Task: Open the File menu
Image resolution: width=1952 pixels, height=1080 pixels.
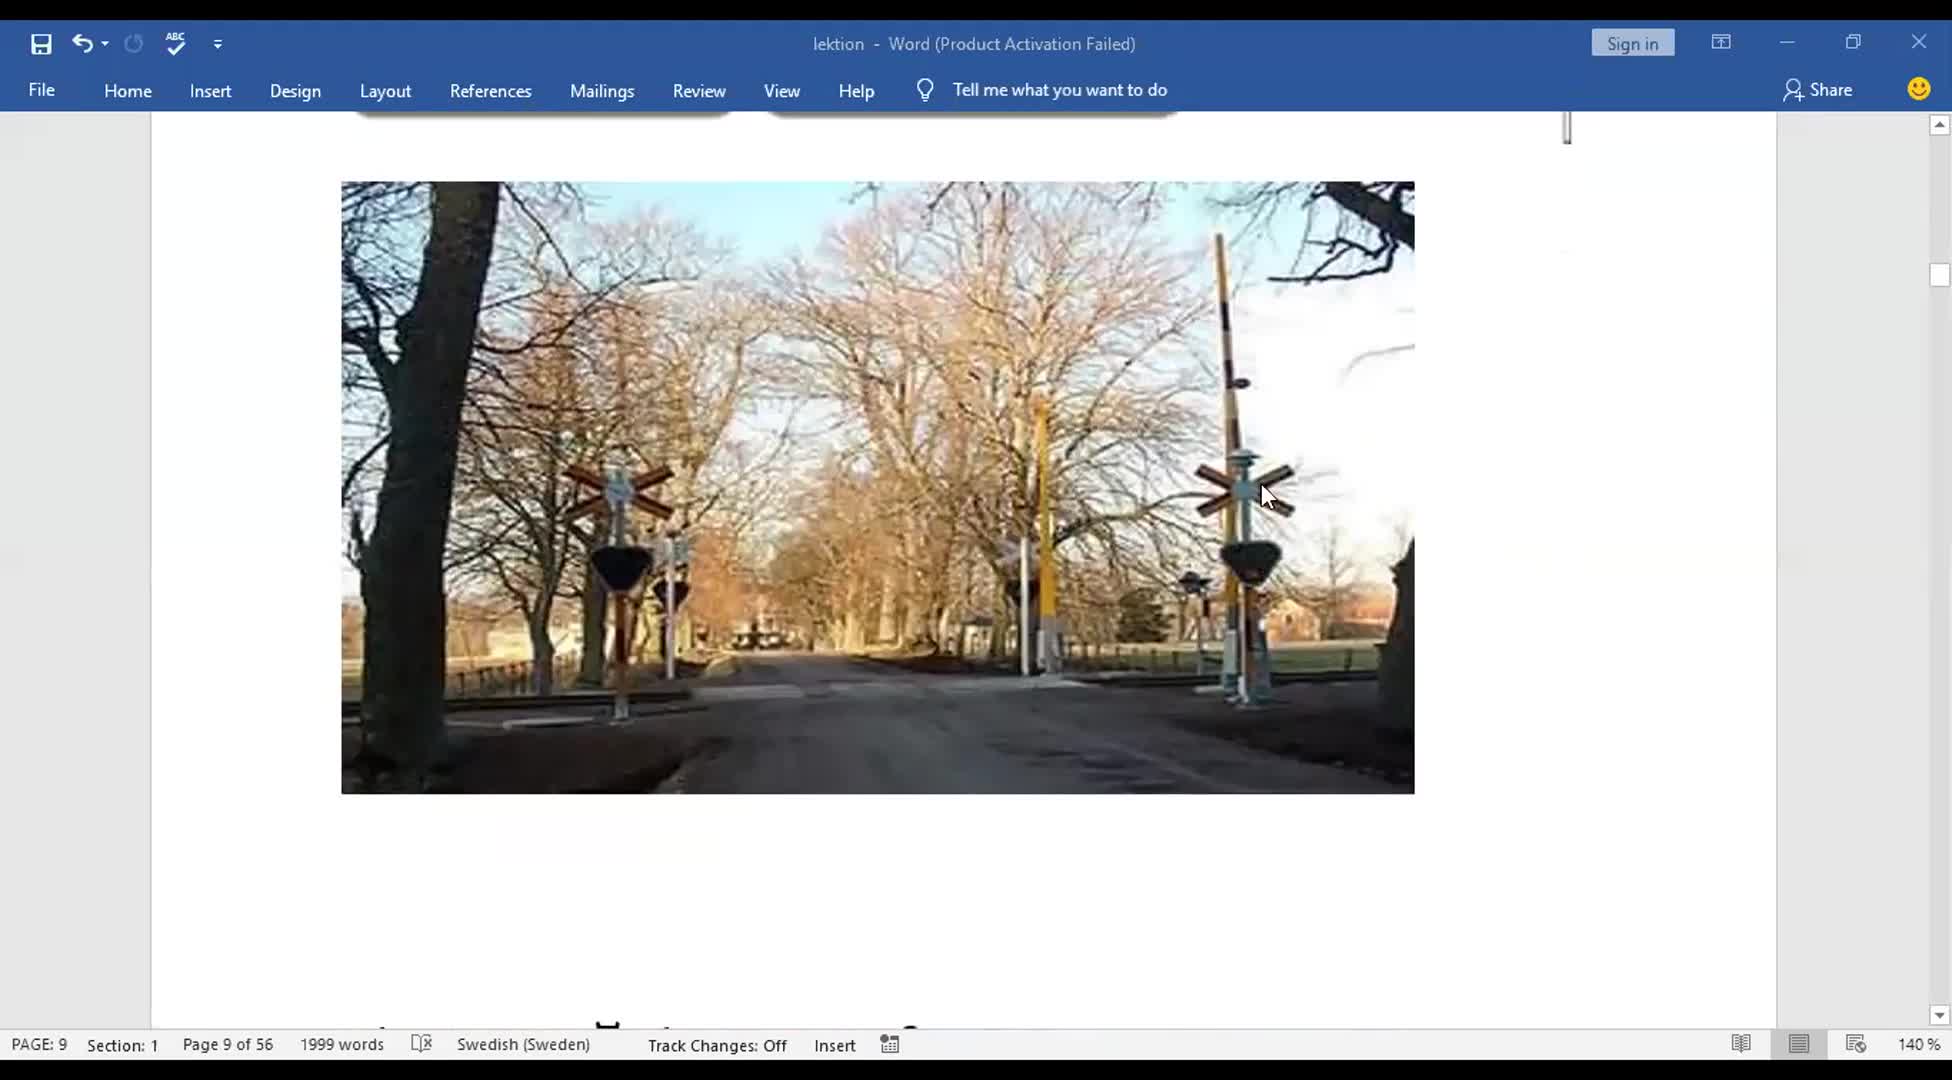Action: [x=42, y=90]
